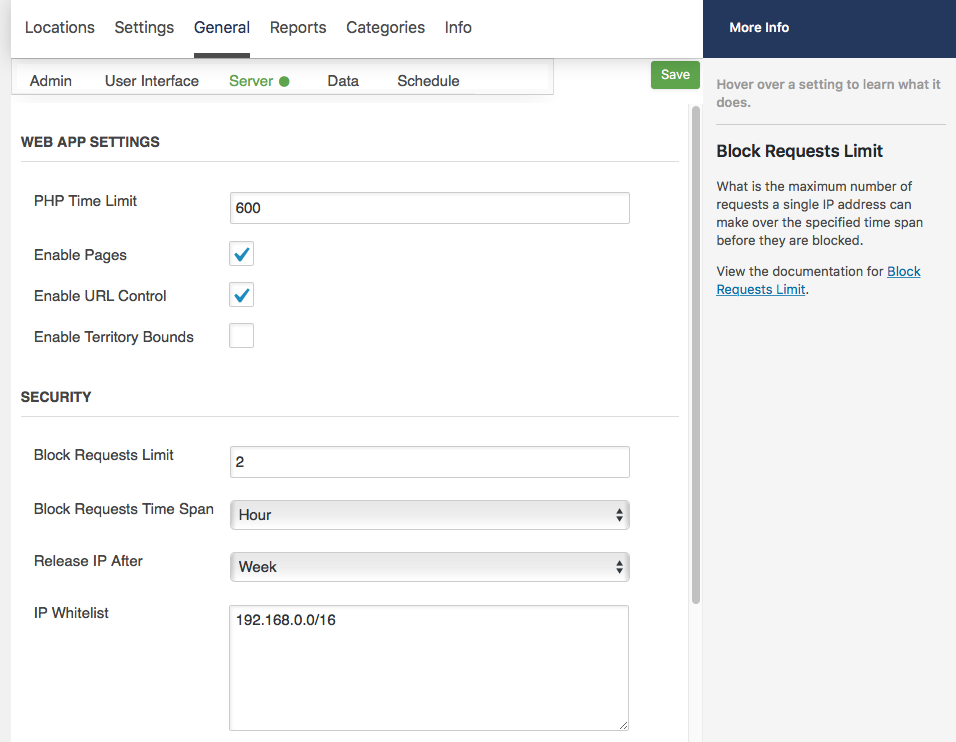Click the green Save button
Viewport: 956px width, 742px height.
[x=675, y=75]
